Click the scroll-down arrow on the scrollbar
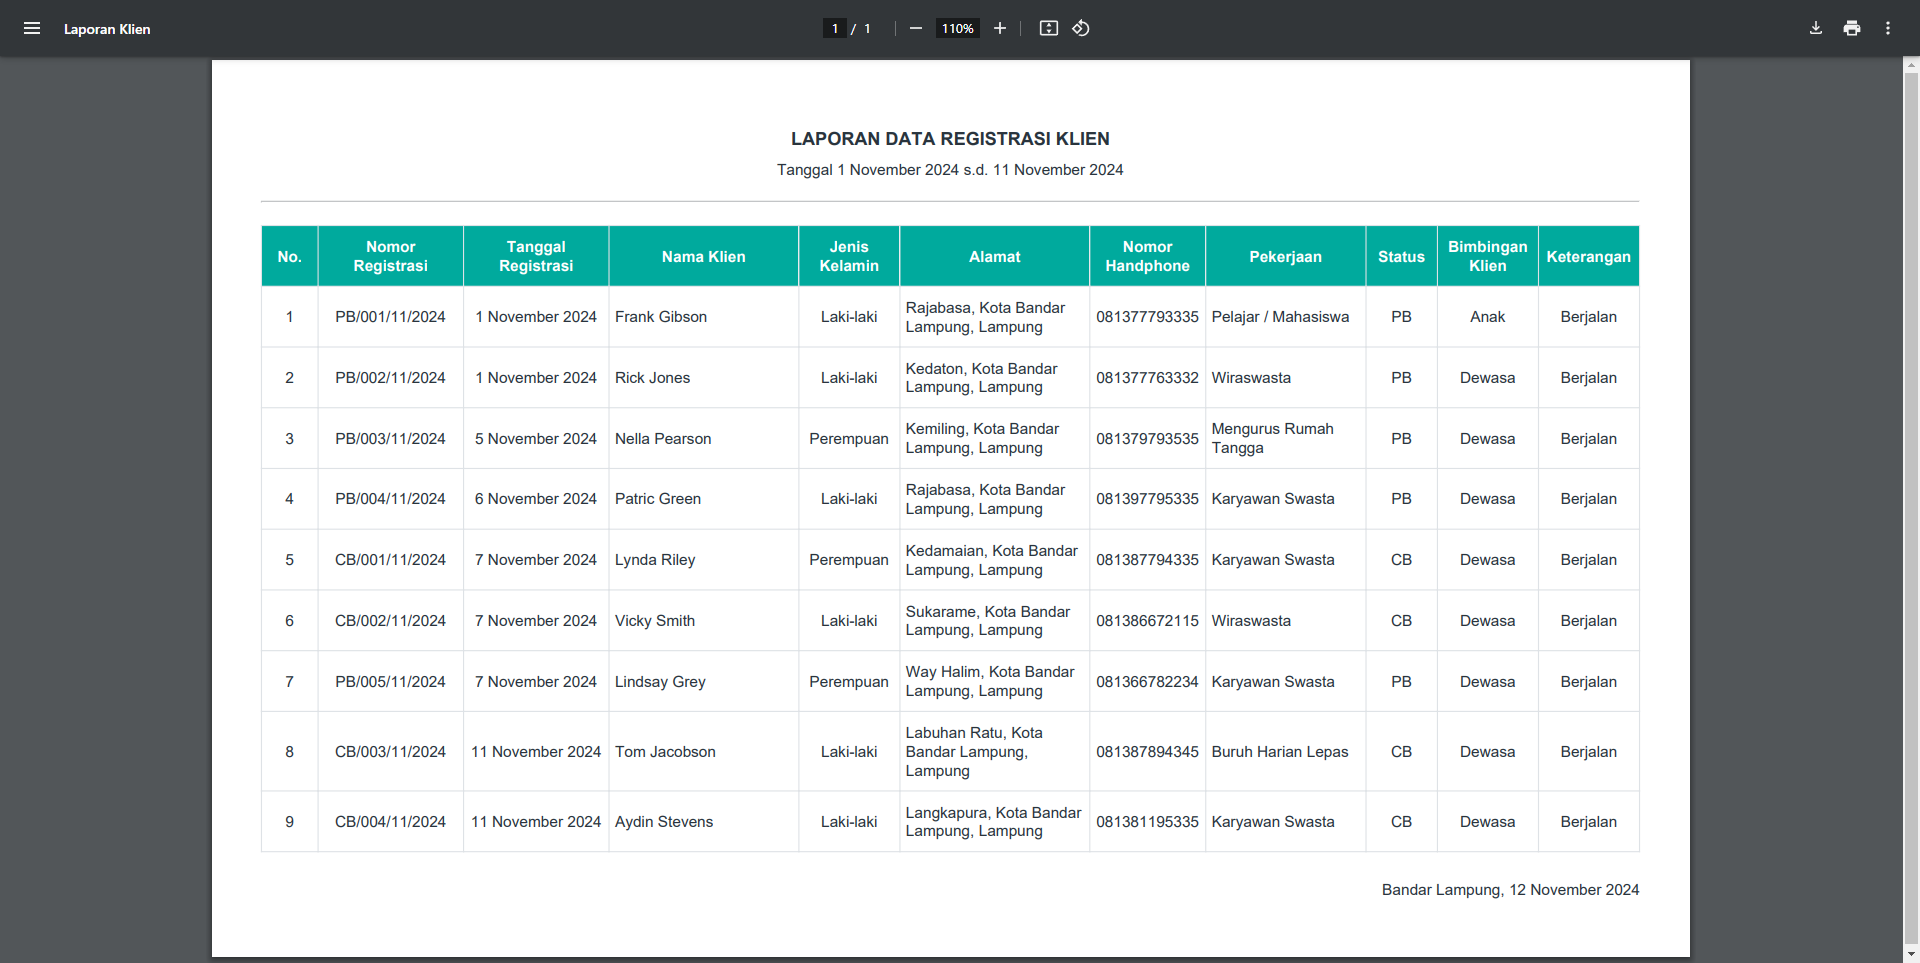The image size is (1920, 963). point(1911,953)
